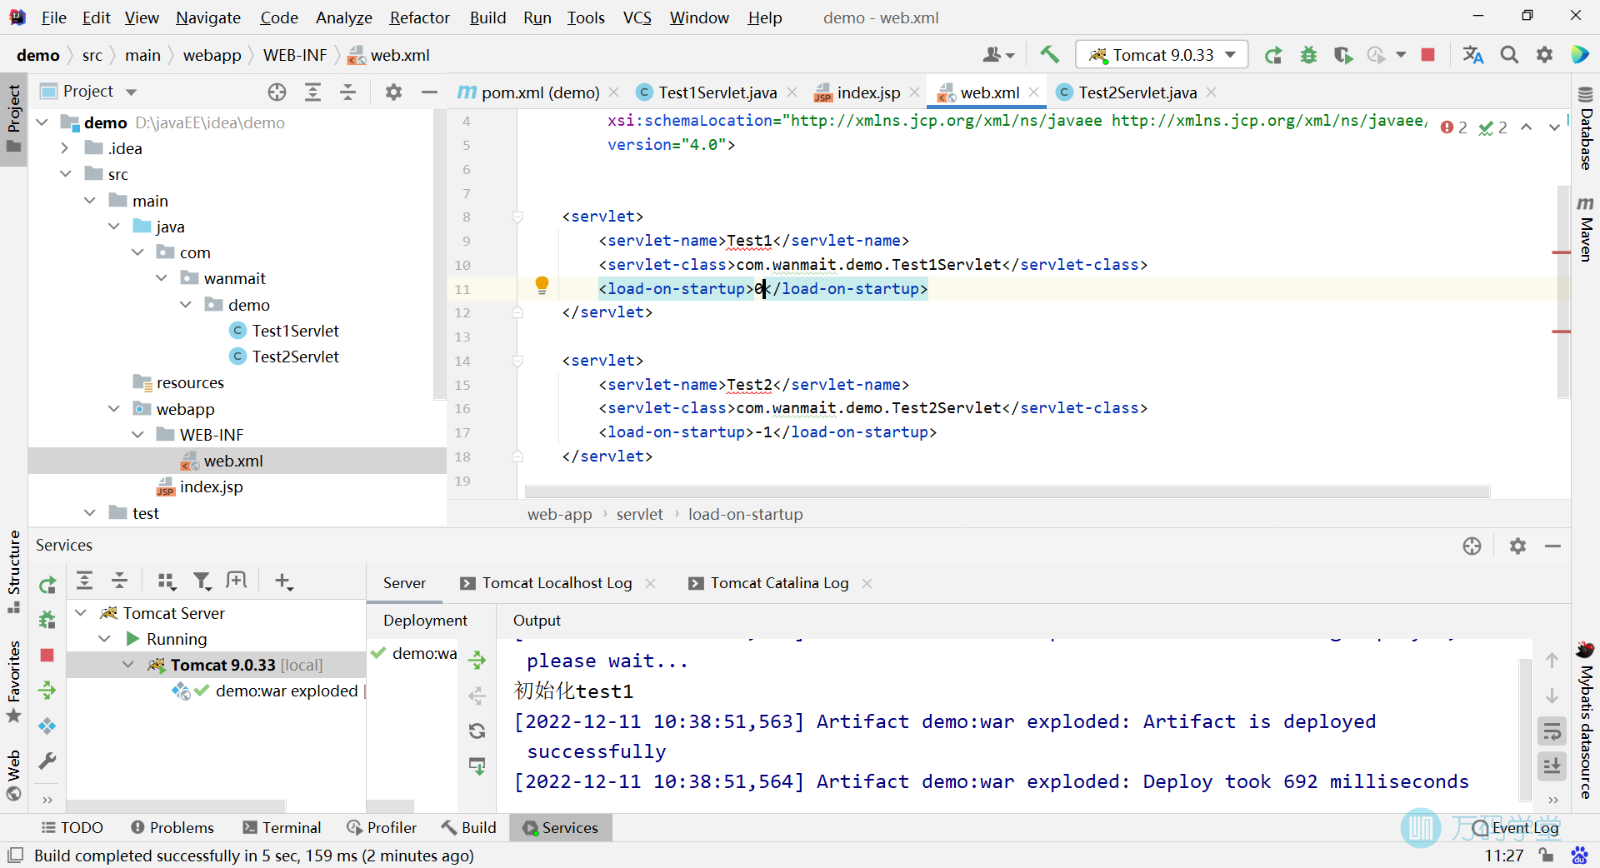The height and width of the screenshot is (868, 1600).
Task: Close the pom.xml (demo) tab
Action: click(614, 92)
